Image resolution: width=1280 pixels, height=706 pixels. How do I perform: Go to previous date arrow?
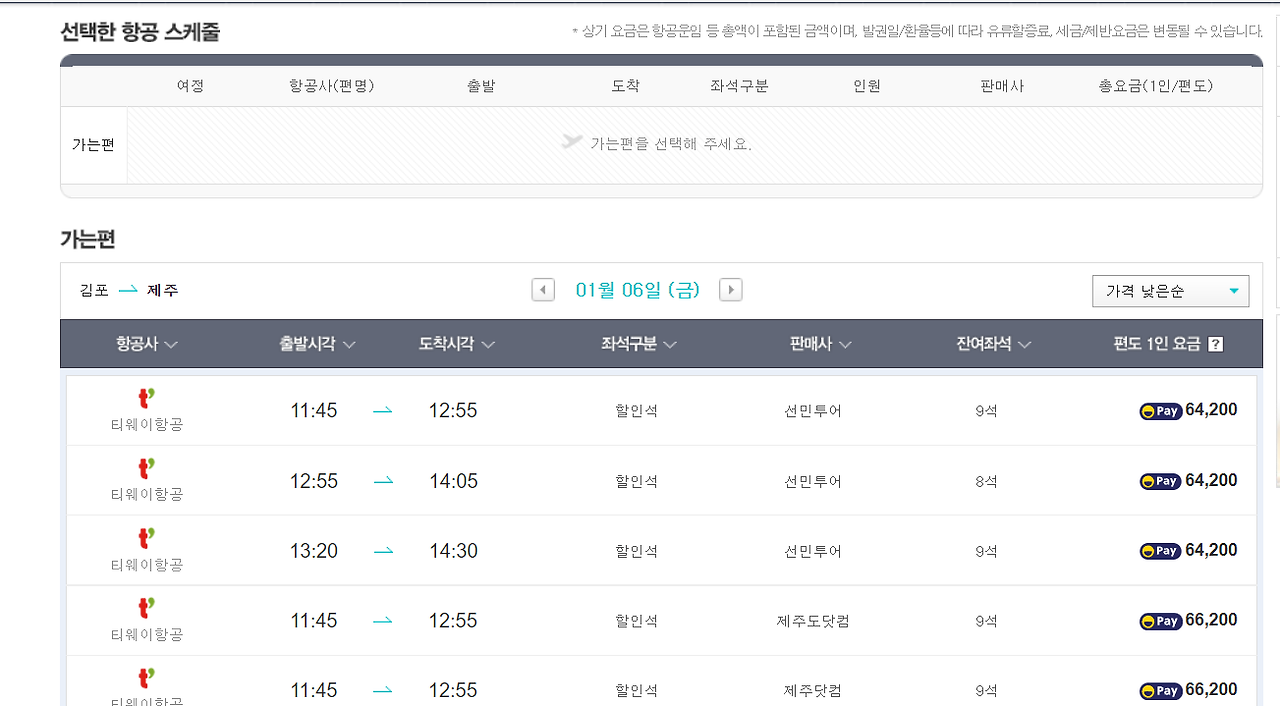tap(543, 290)
